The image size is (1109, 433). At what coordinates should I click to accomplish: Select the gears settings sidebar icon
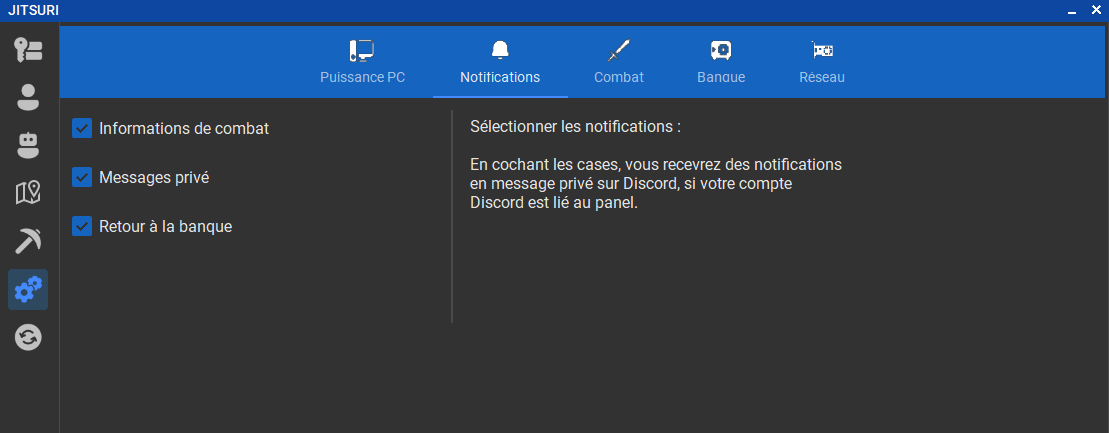[x=28, y=289]
